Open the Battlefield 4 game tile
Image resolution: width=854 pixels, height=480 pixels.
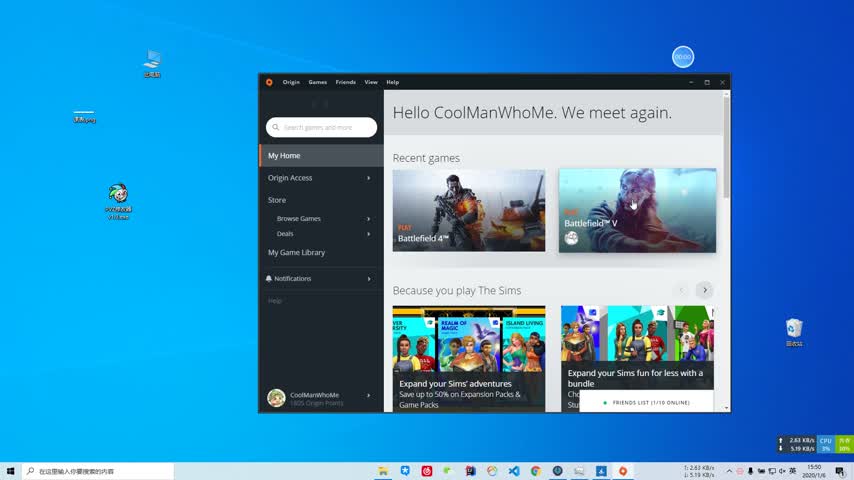point(468,210)
